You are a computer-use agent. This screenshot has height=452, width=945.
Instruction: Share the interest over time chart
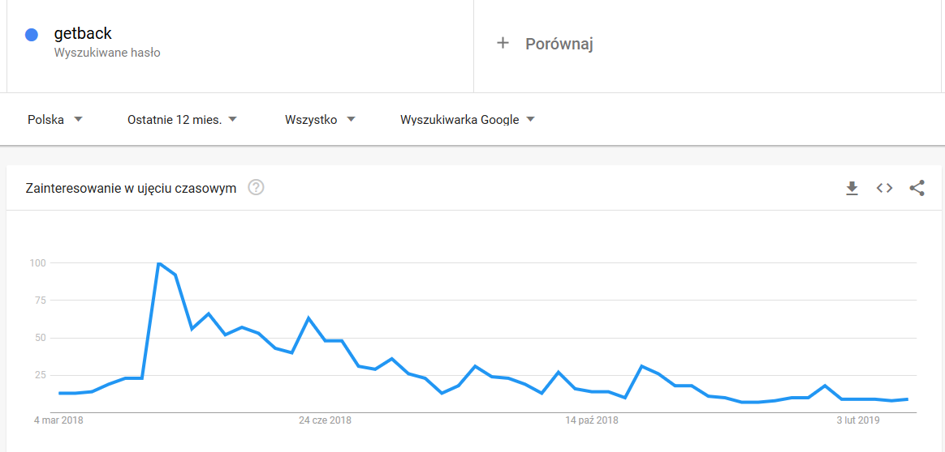tap(917, 188)
